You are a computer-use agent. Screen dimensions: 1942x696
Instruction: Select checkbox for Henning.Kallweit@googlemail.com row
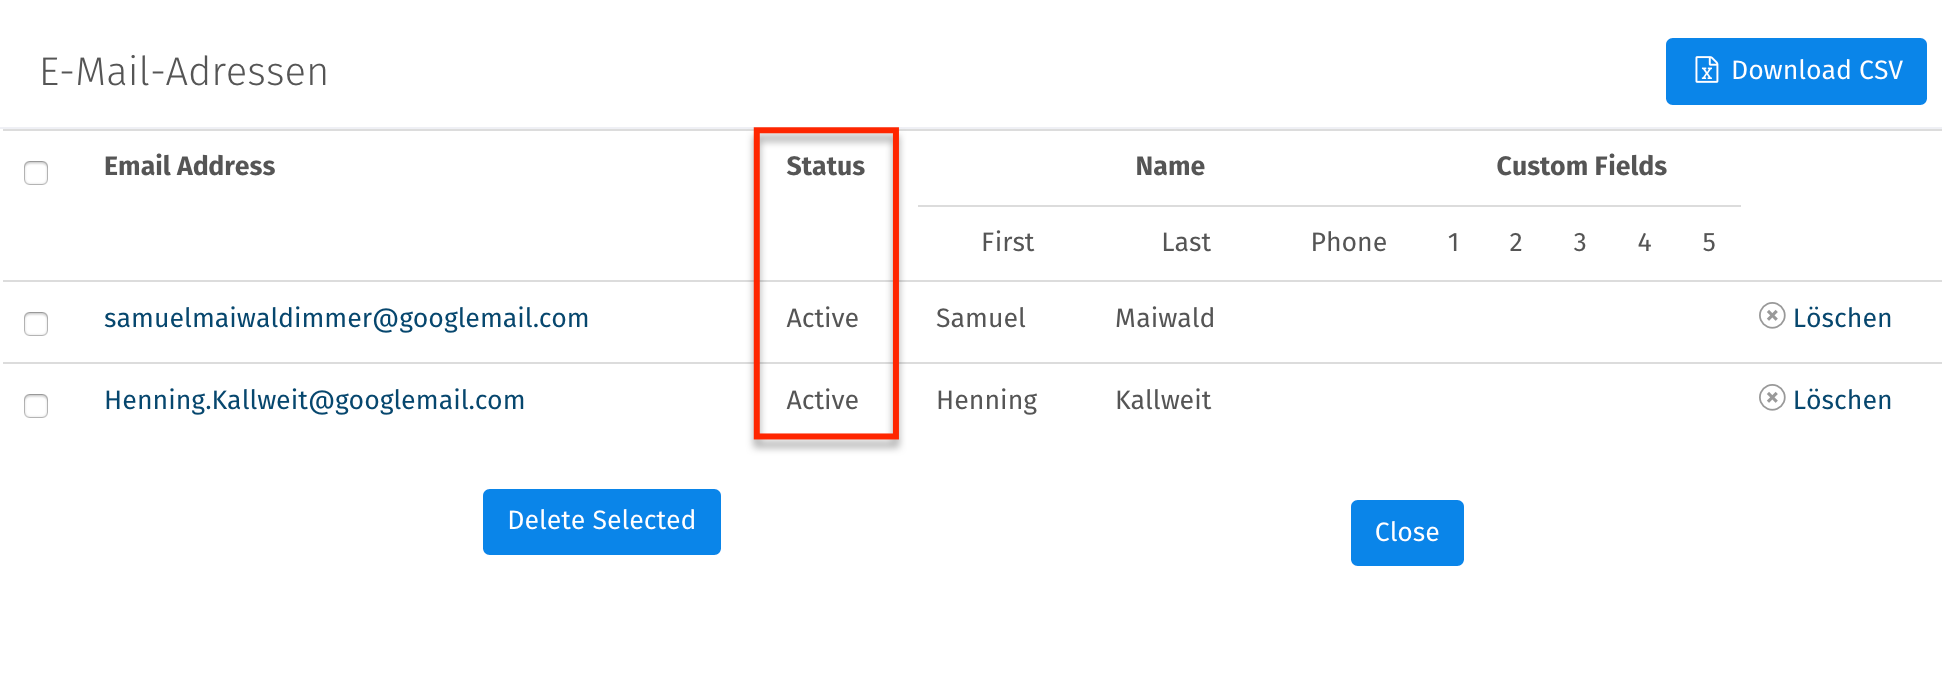tap(36, 406)
